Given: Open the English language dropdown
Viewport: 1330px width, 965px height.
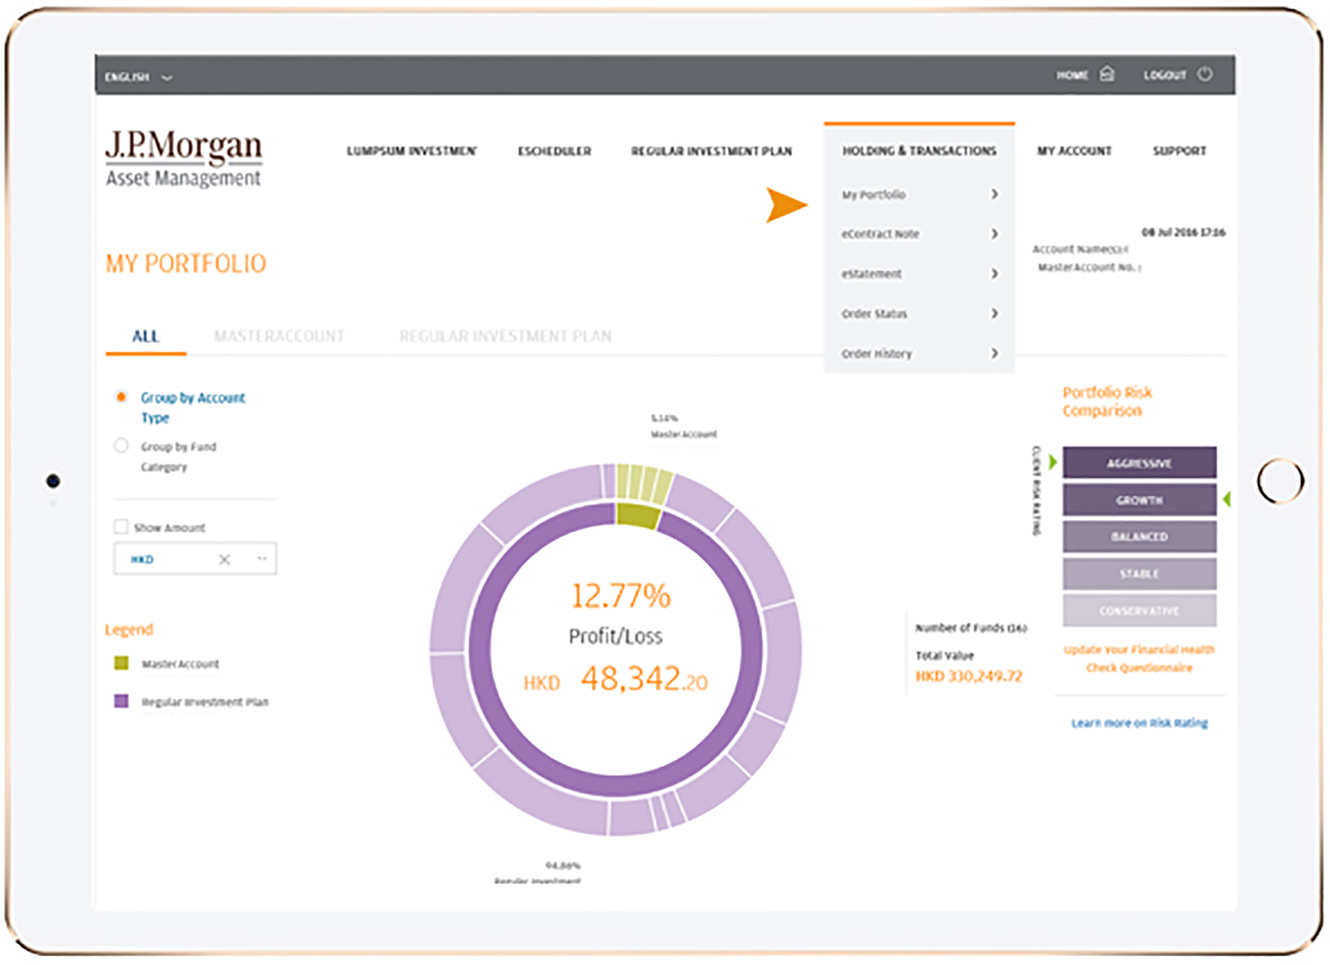Looking at the screenshot, I should click(x=138, y=77).
